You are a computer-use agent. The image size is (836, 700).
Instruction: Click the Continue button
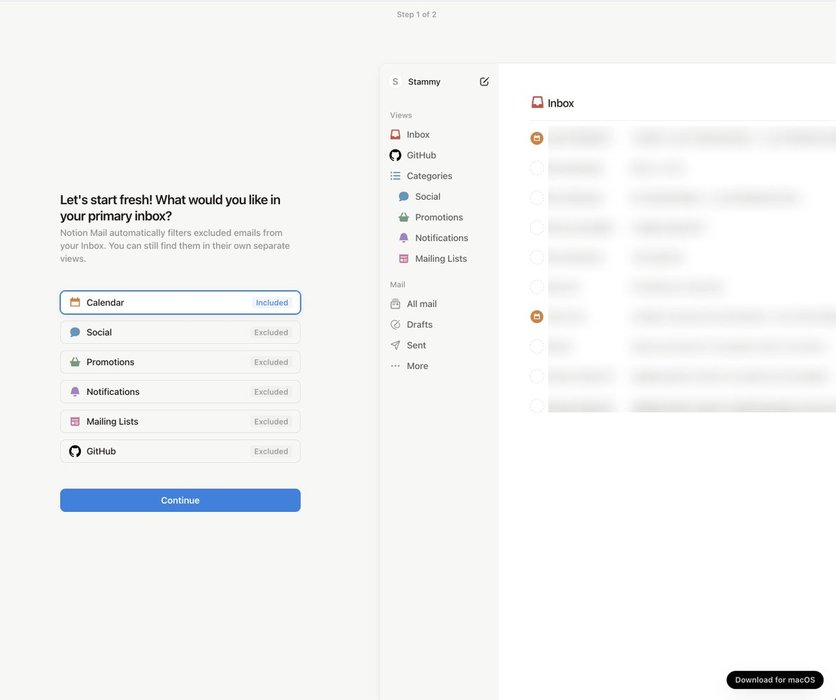(180, 500)
